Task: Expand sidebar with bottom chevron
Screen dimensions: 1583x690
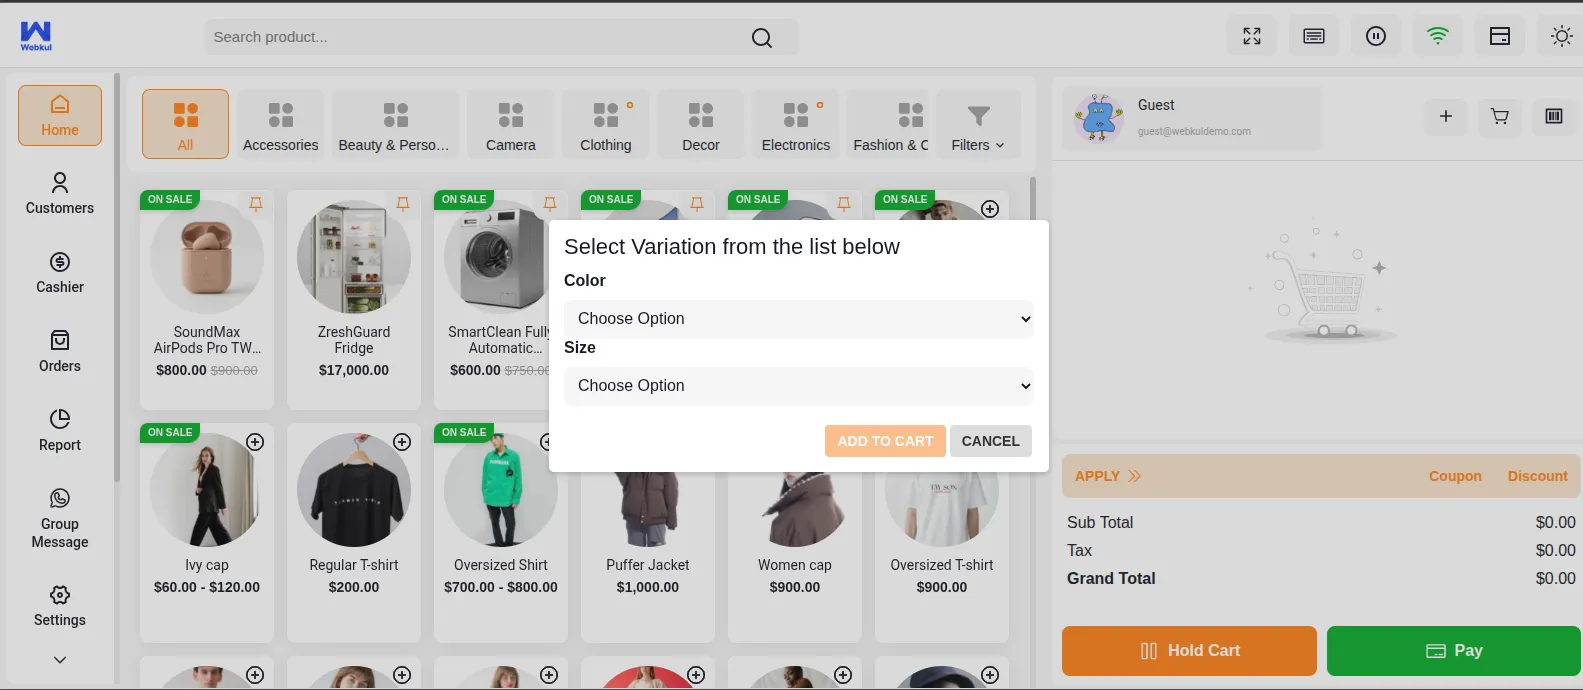Action: pyautogui.click(x=60, y=660)
